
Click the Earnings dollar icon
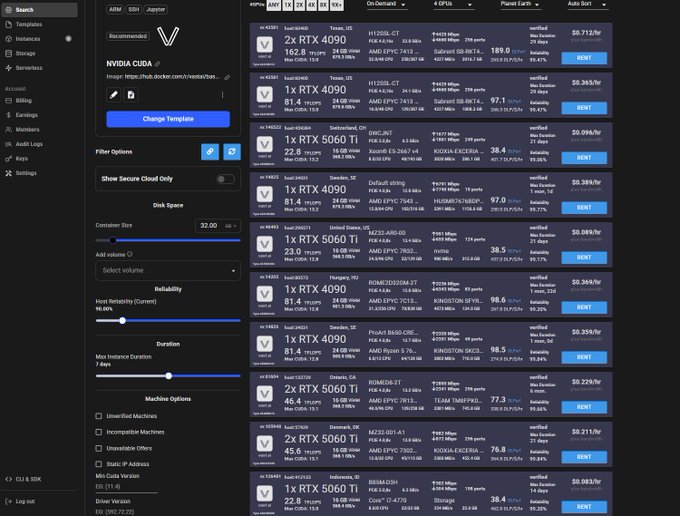8,115
